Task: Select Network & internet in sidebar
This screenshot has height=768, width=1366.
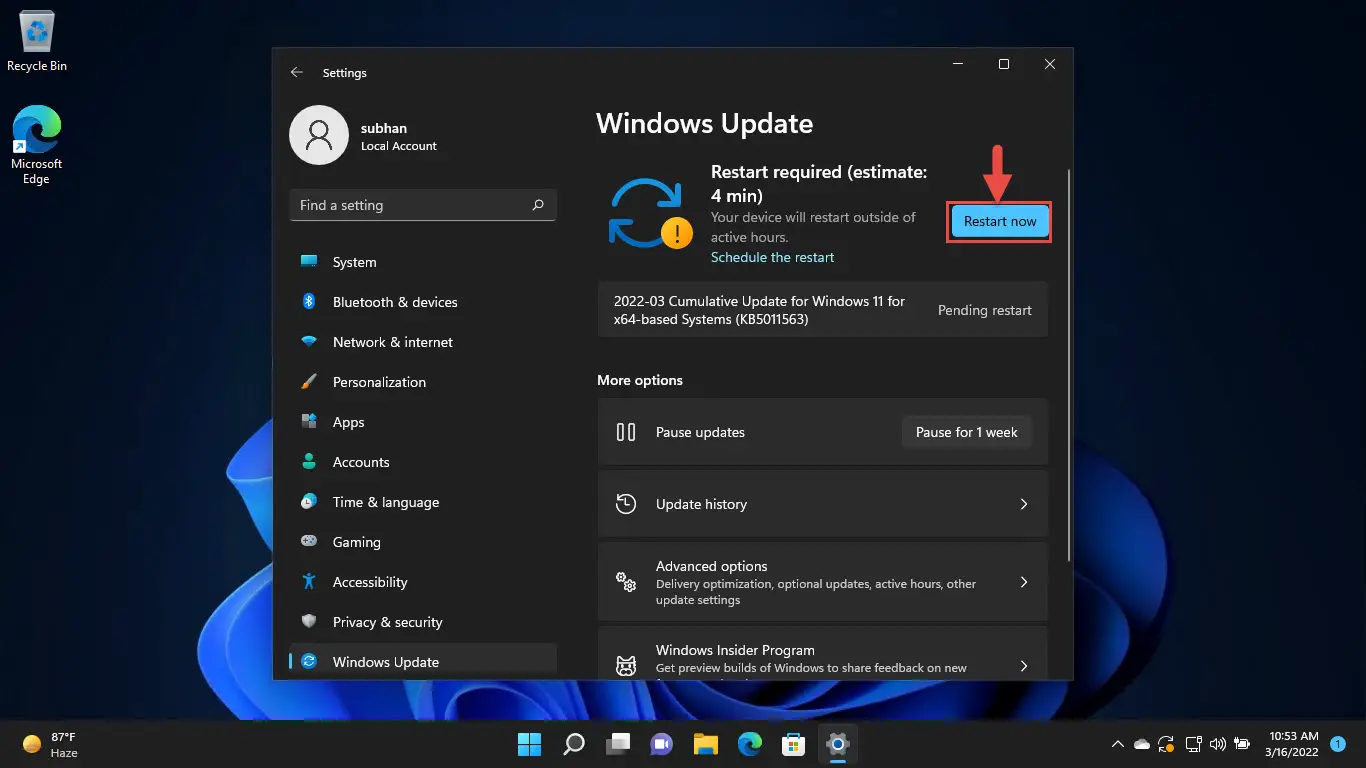Action: (x=422, y=342)
